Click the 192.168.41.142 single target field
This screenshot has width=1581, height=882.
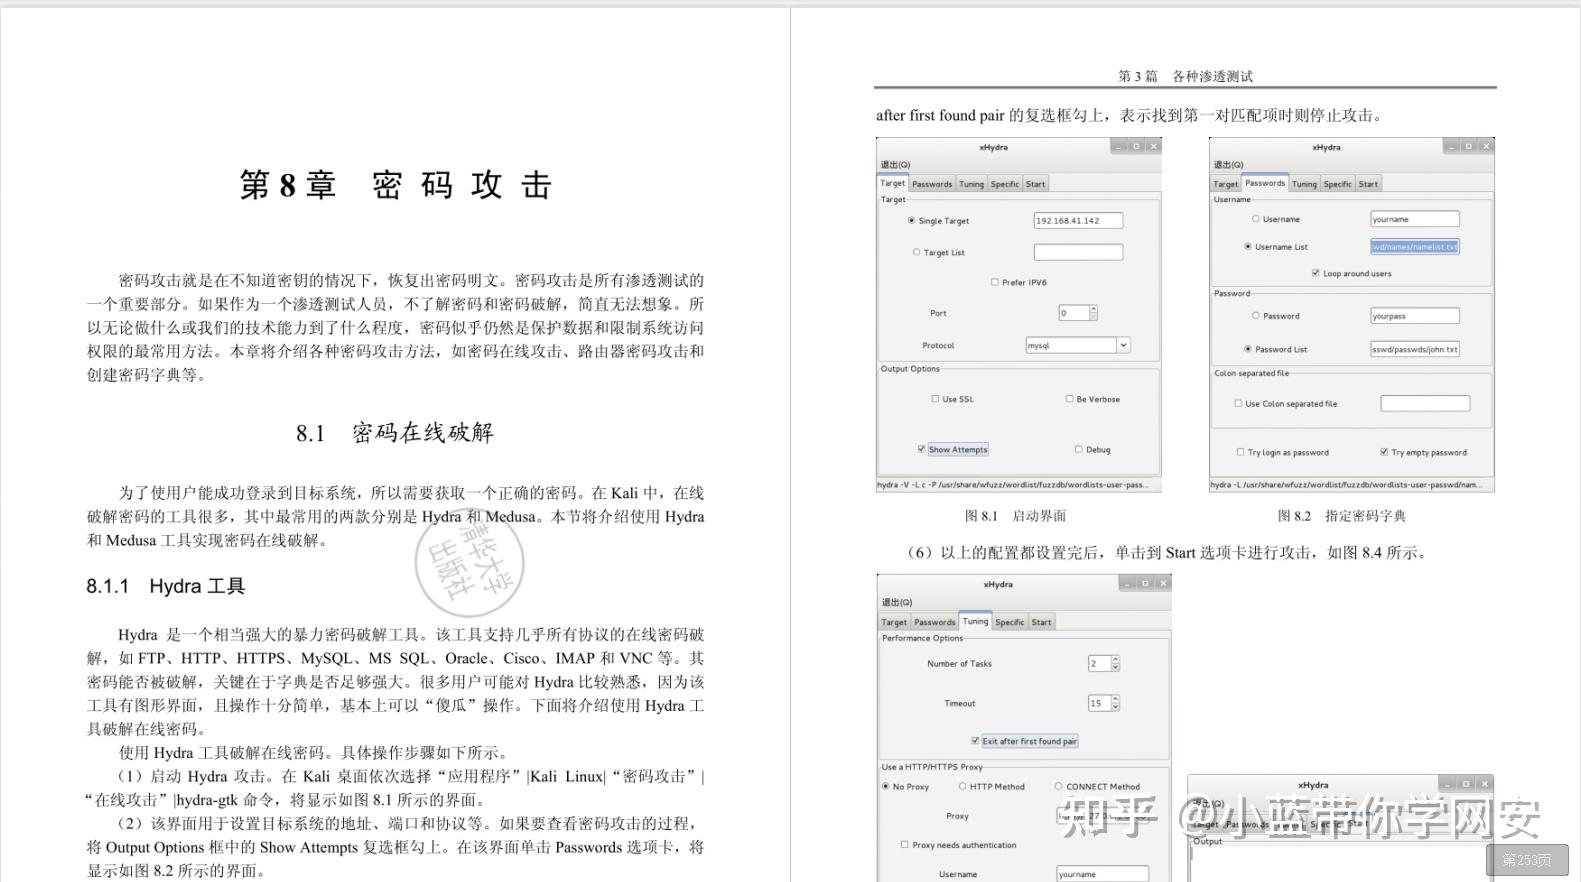[1078, 221]
